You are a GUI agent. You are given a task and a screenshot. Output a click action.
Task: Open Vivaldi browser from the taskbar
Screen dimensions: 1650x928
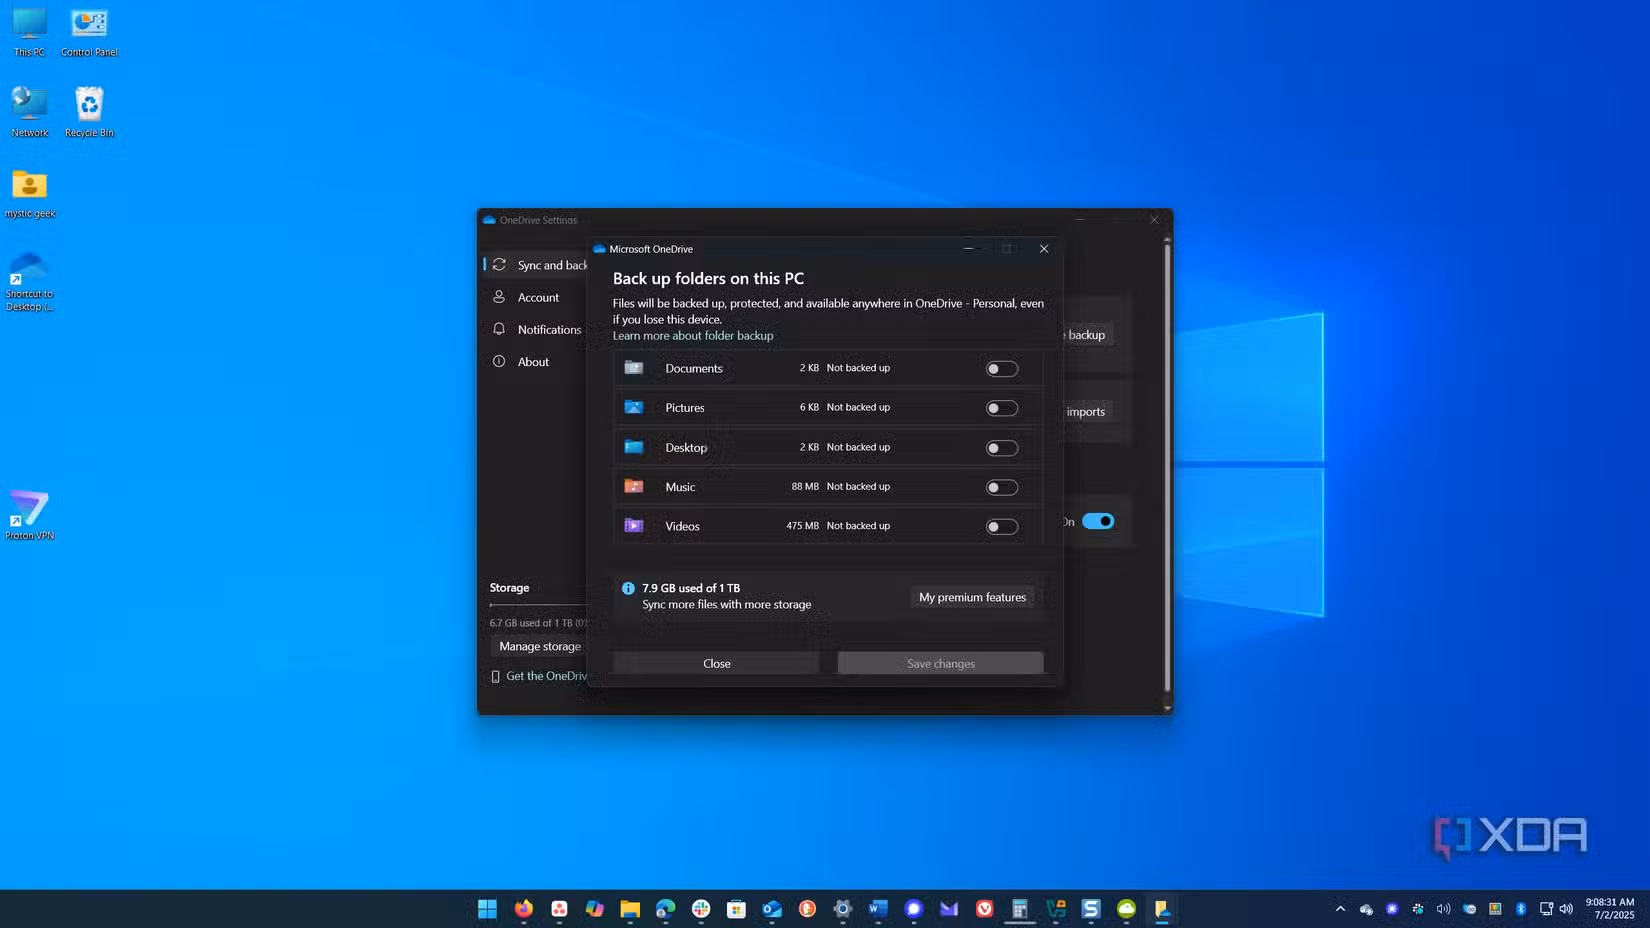click(985, 909)
